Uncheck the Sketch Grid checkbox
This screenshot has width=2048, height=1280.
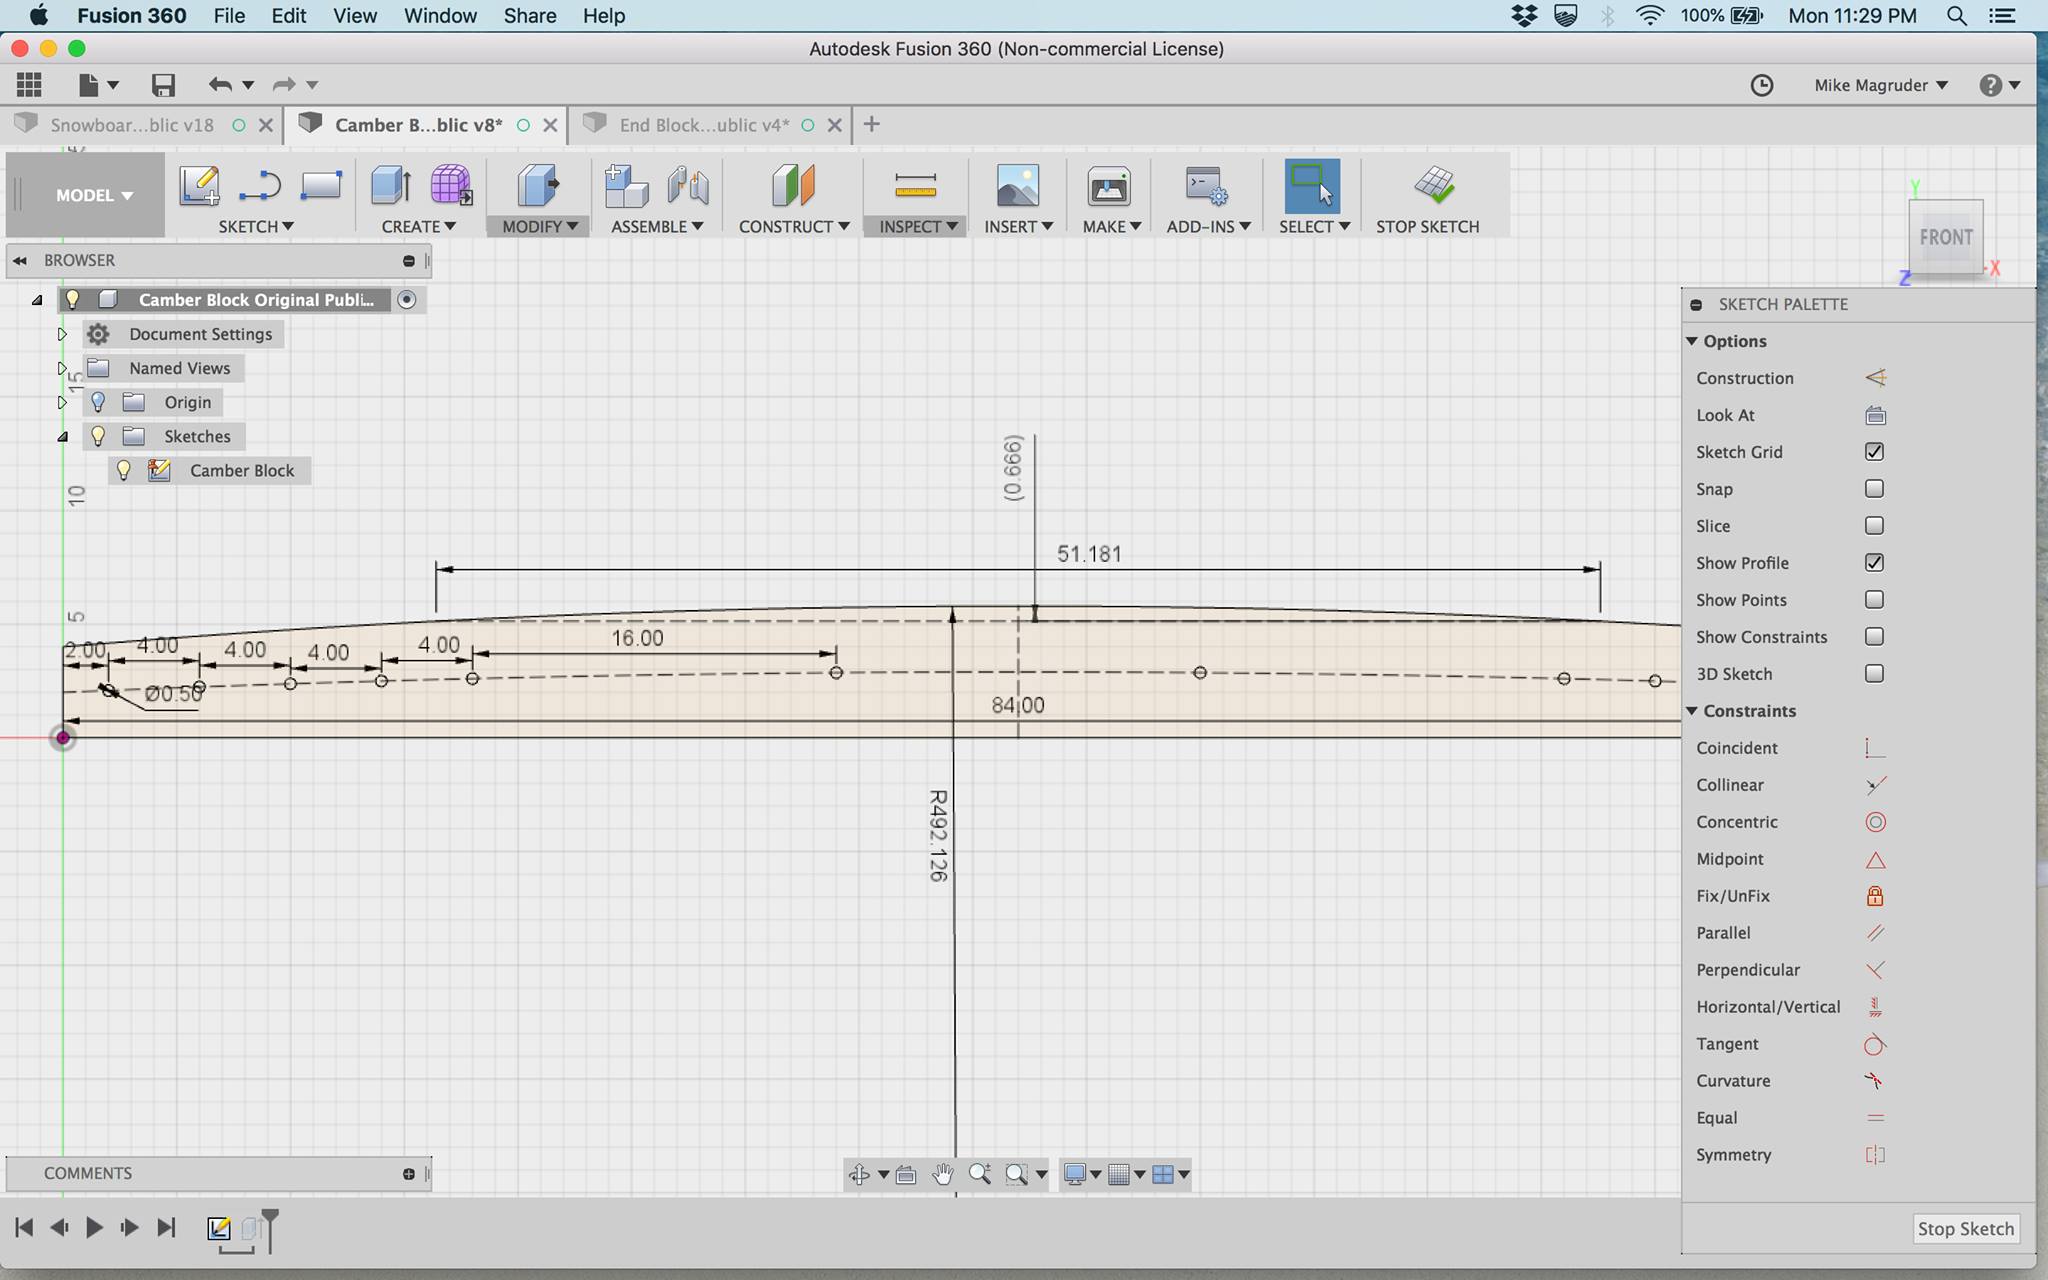(1874, 452)
